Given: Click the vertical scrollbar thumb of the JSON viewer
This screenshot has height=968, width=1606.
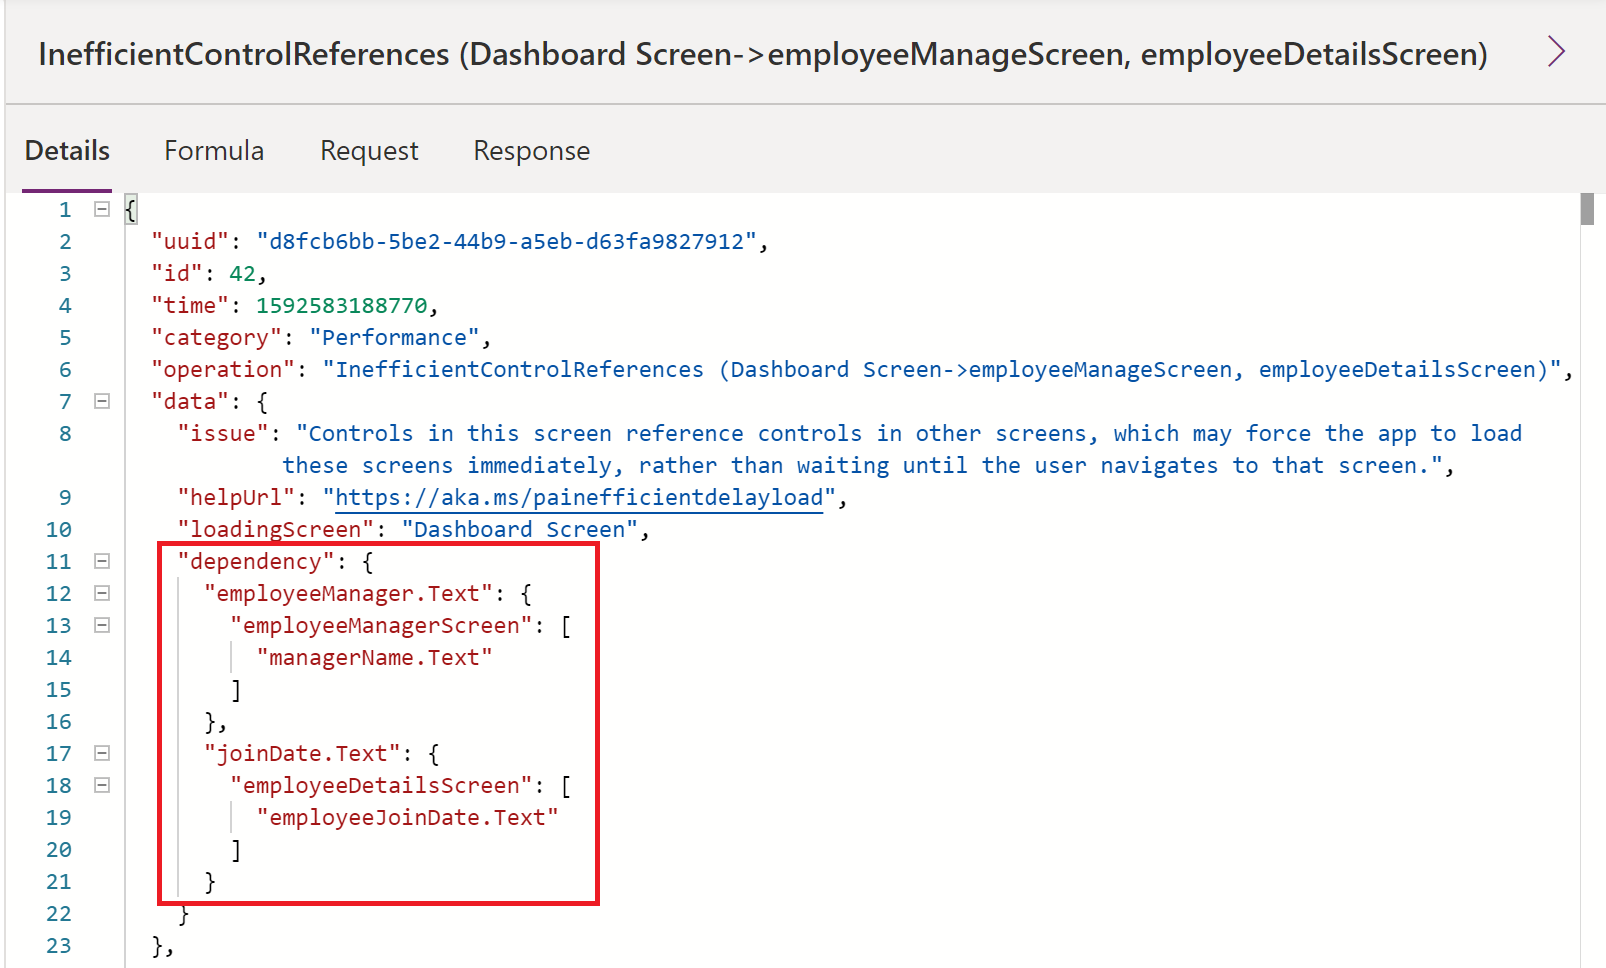Looking at the screenshot, I should pyautogui.click(x=1587, y=210).
